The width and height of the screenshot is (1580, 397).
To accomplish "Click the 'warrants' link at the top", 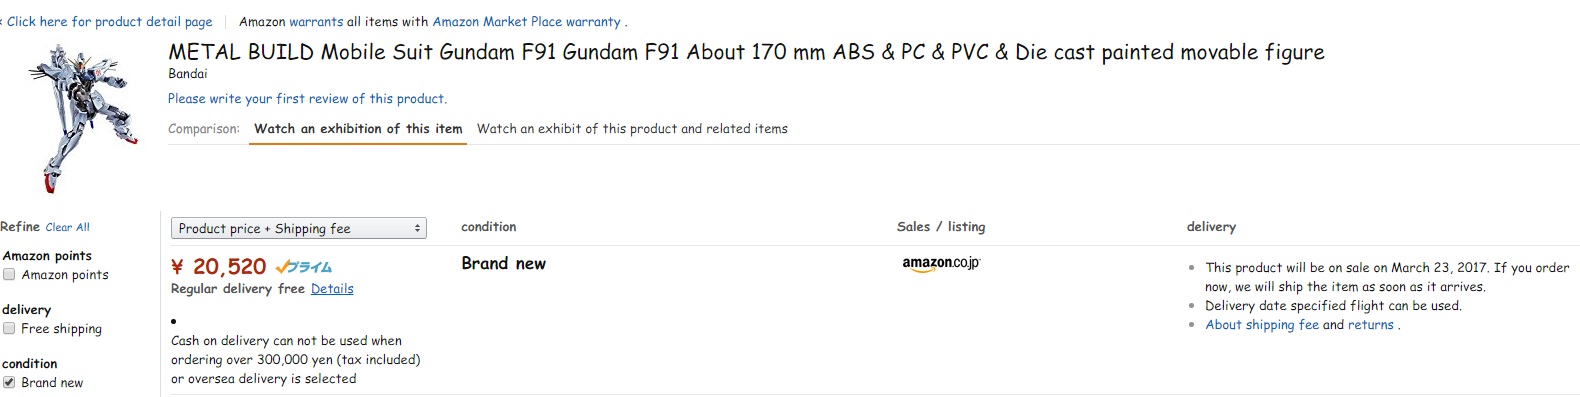I will point(316,21).
